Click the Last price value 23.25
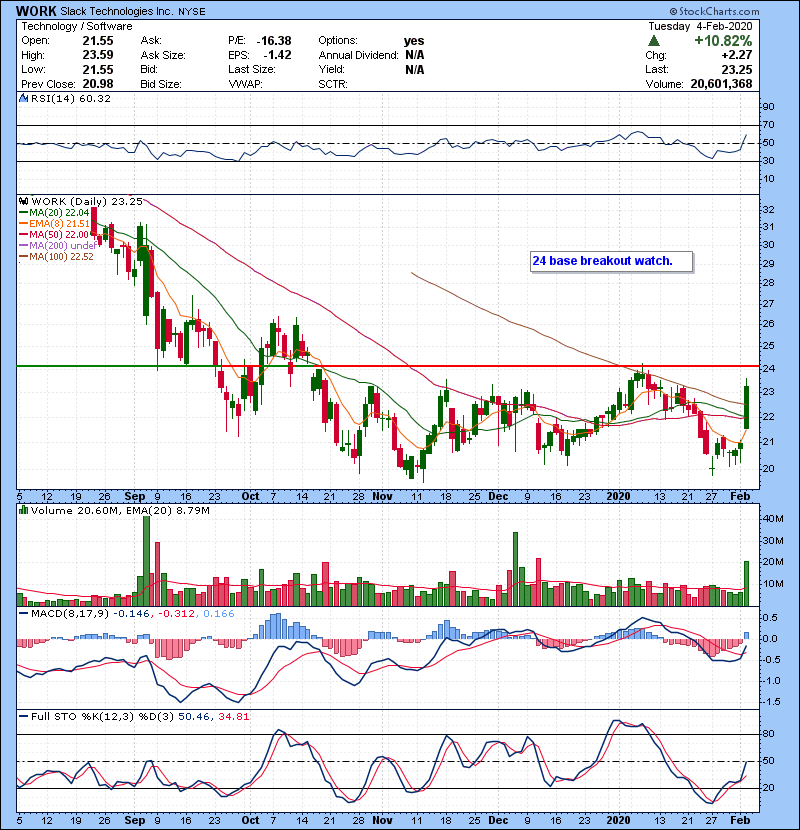This screenshot has height=830, width=800. (736, 69)
